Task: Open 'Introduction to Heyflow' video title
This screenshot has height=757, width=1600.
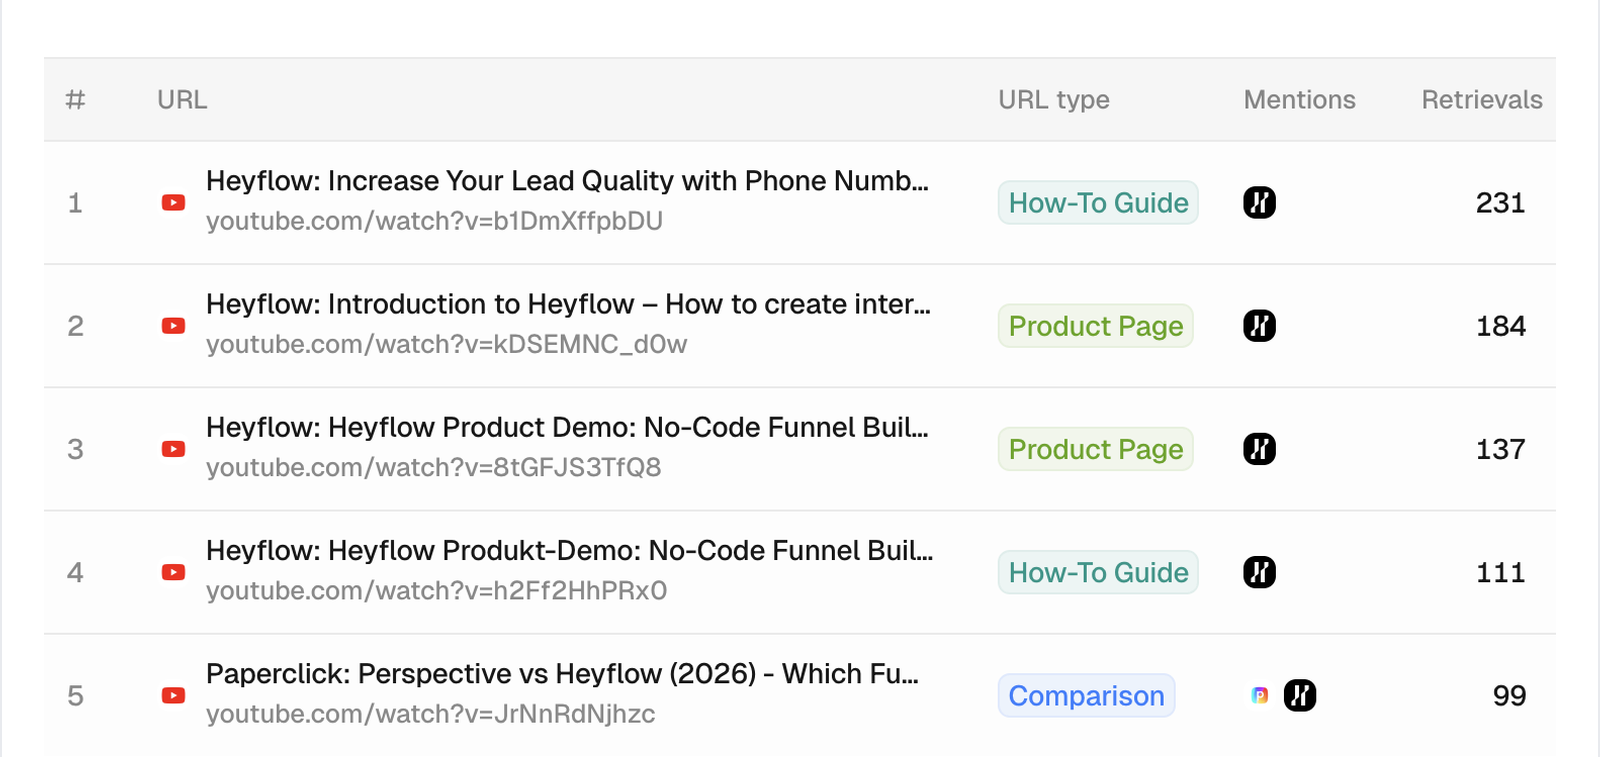Action: [x=568, y=304]
